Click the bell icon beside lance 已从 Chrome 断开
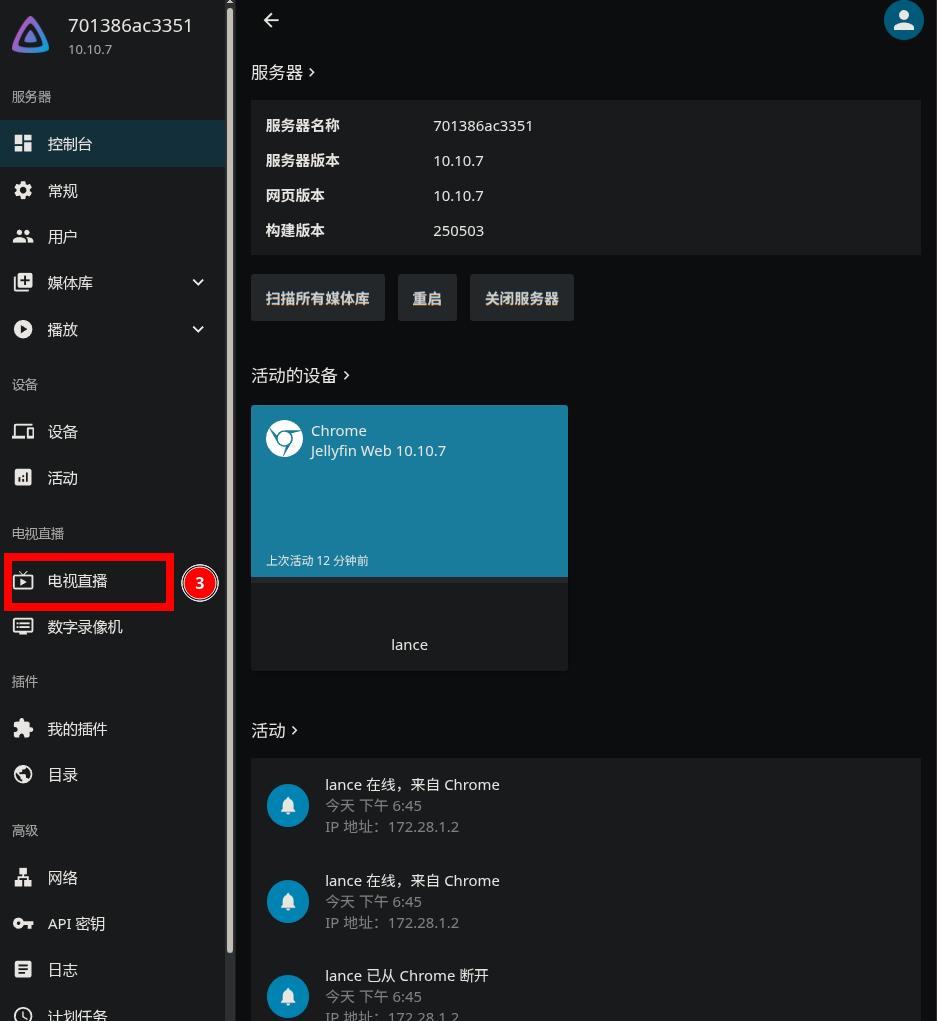 288,996
